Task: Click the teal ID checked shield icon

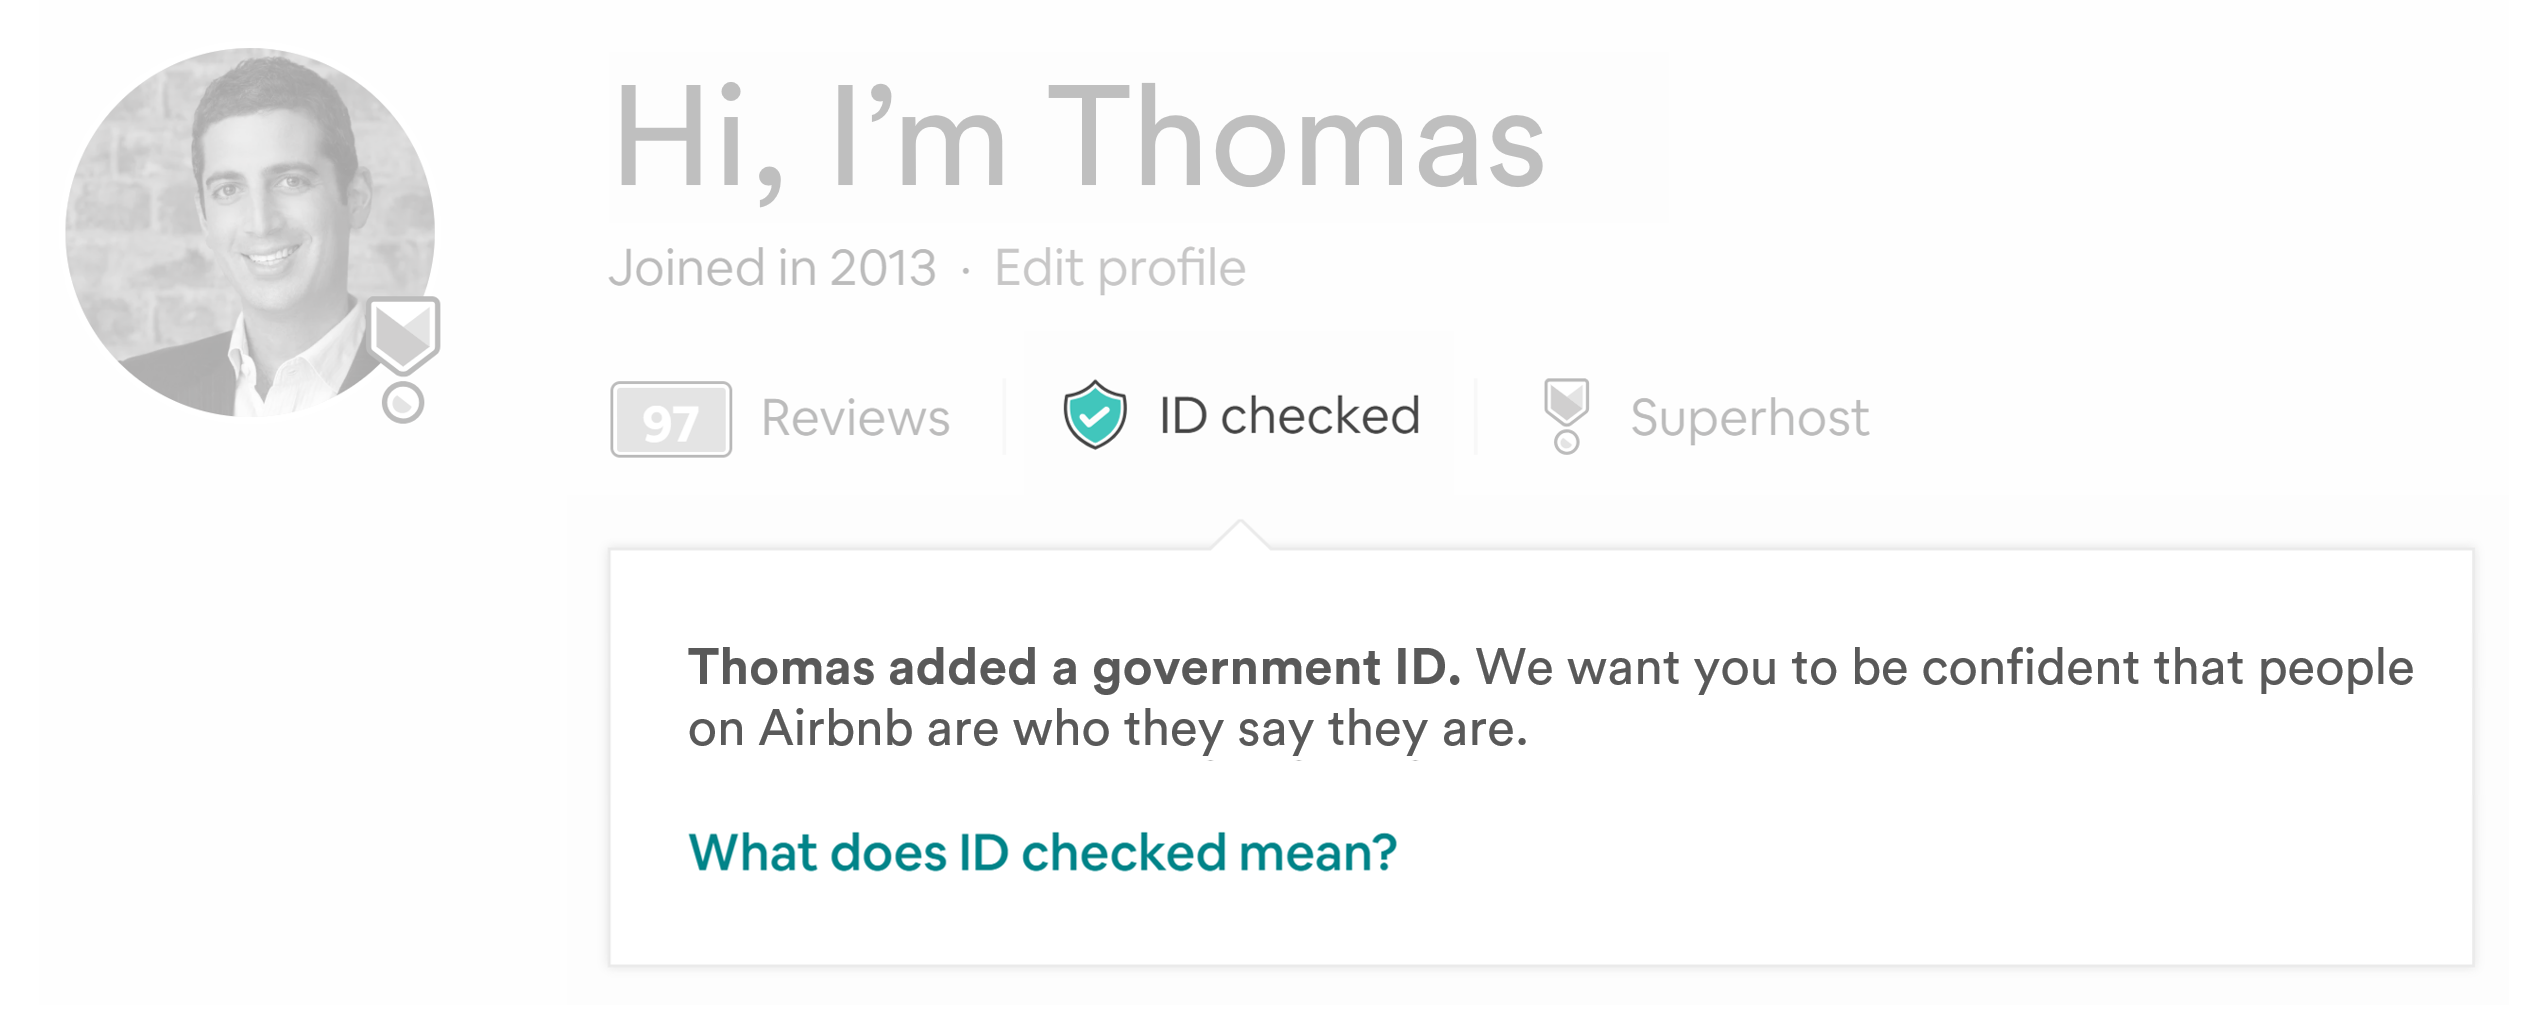Action: (x=1095, y=414)
